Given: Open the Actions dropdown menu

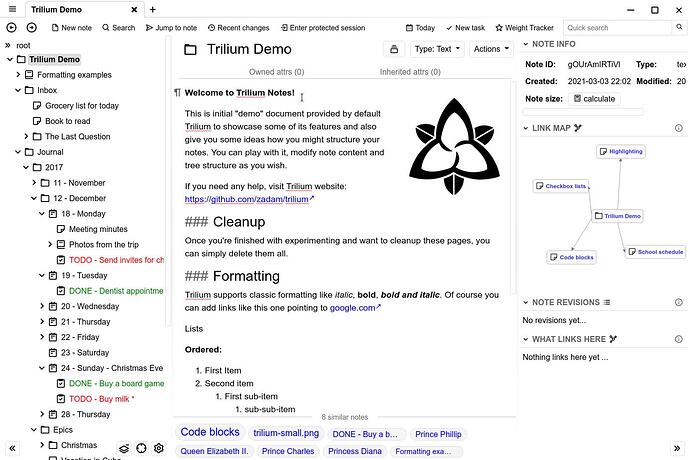Looking at the screenshot, I should 490,49.
